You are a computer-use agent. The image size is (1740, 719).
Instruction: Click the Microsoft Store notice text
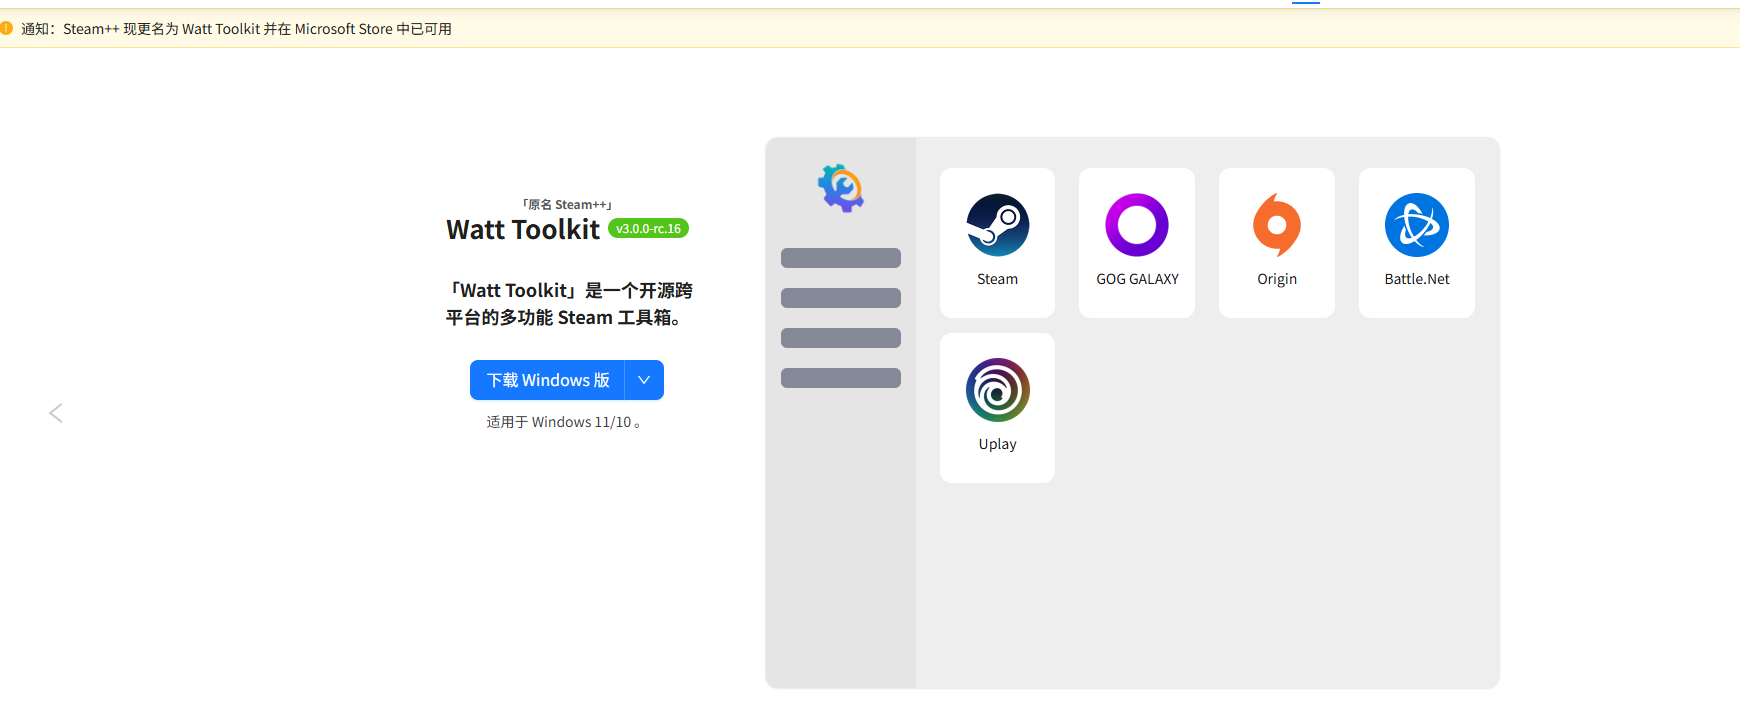pos(237,29)
